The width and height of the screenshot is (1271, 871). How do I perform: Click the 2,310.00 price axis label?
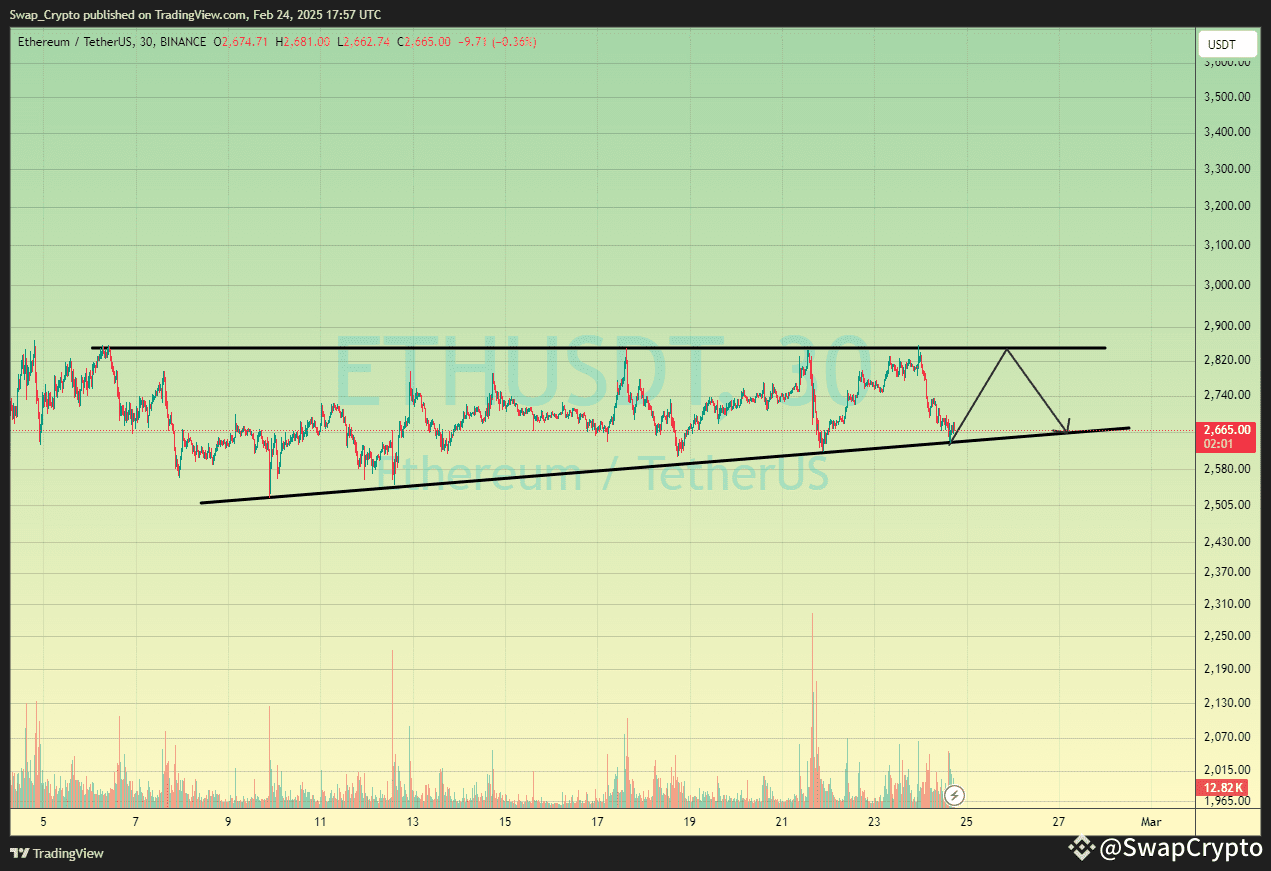tap(1228, 604)
